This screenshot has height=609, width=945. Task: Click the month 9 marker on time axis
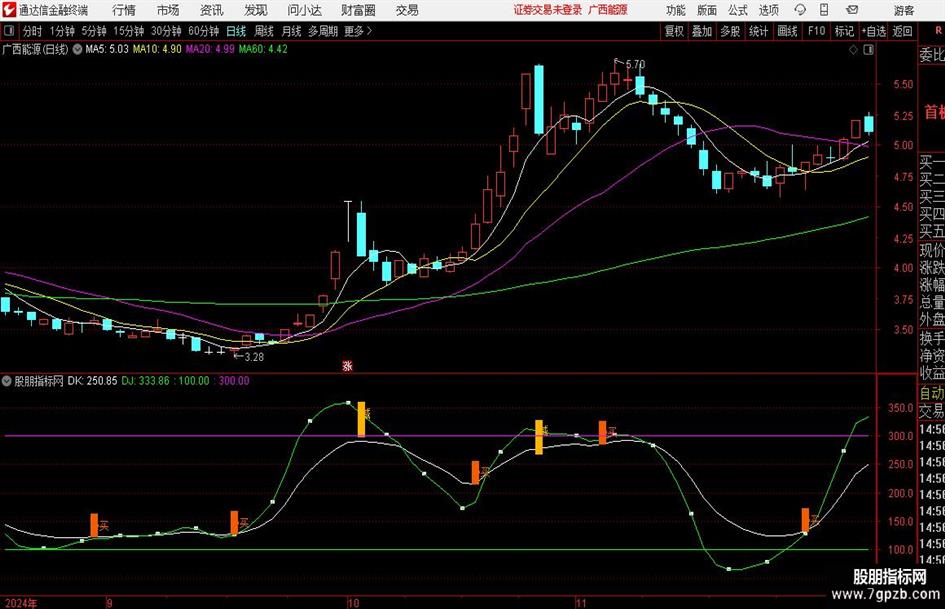(109, 602)
